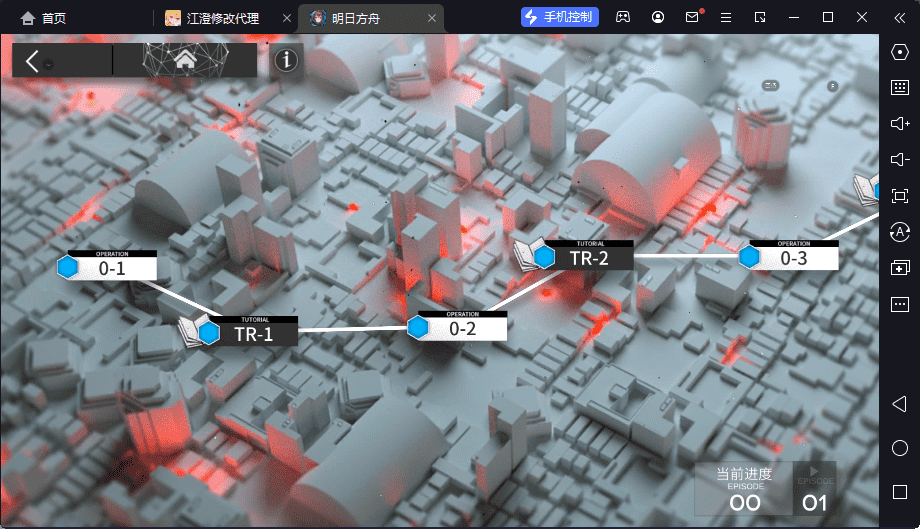Tap the Android recent apps square button
The image size is (920, 529).
click(x=899, y=492)
